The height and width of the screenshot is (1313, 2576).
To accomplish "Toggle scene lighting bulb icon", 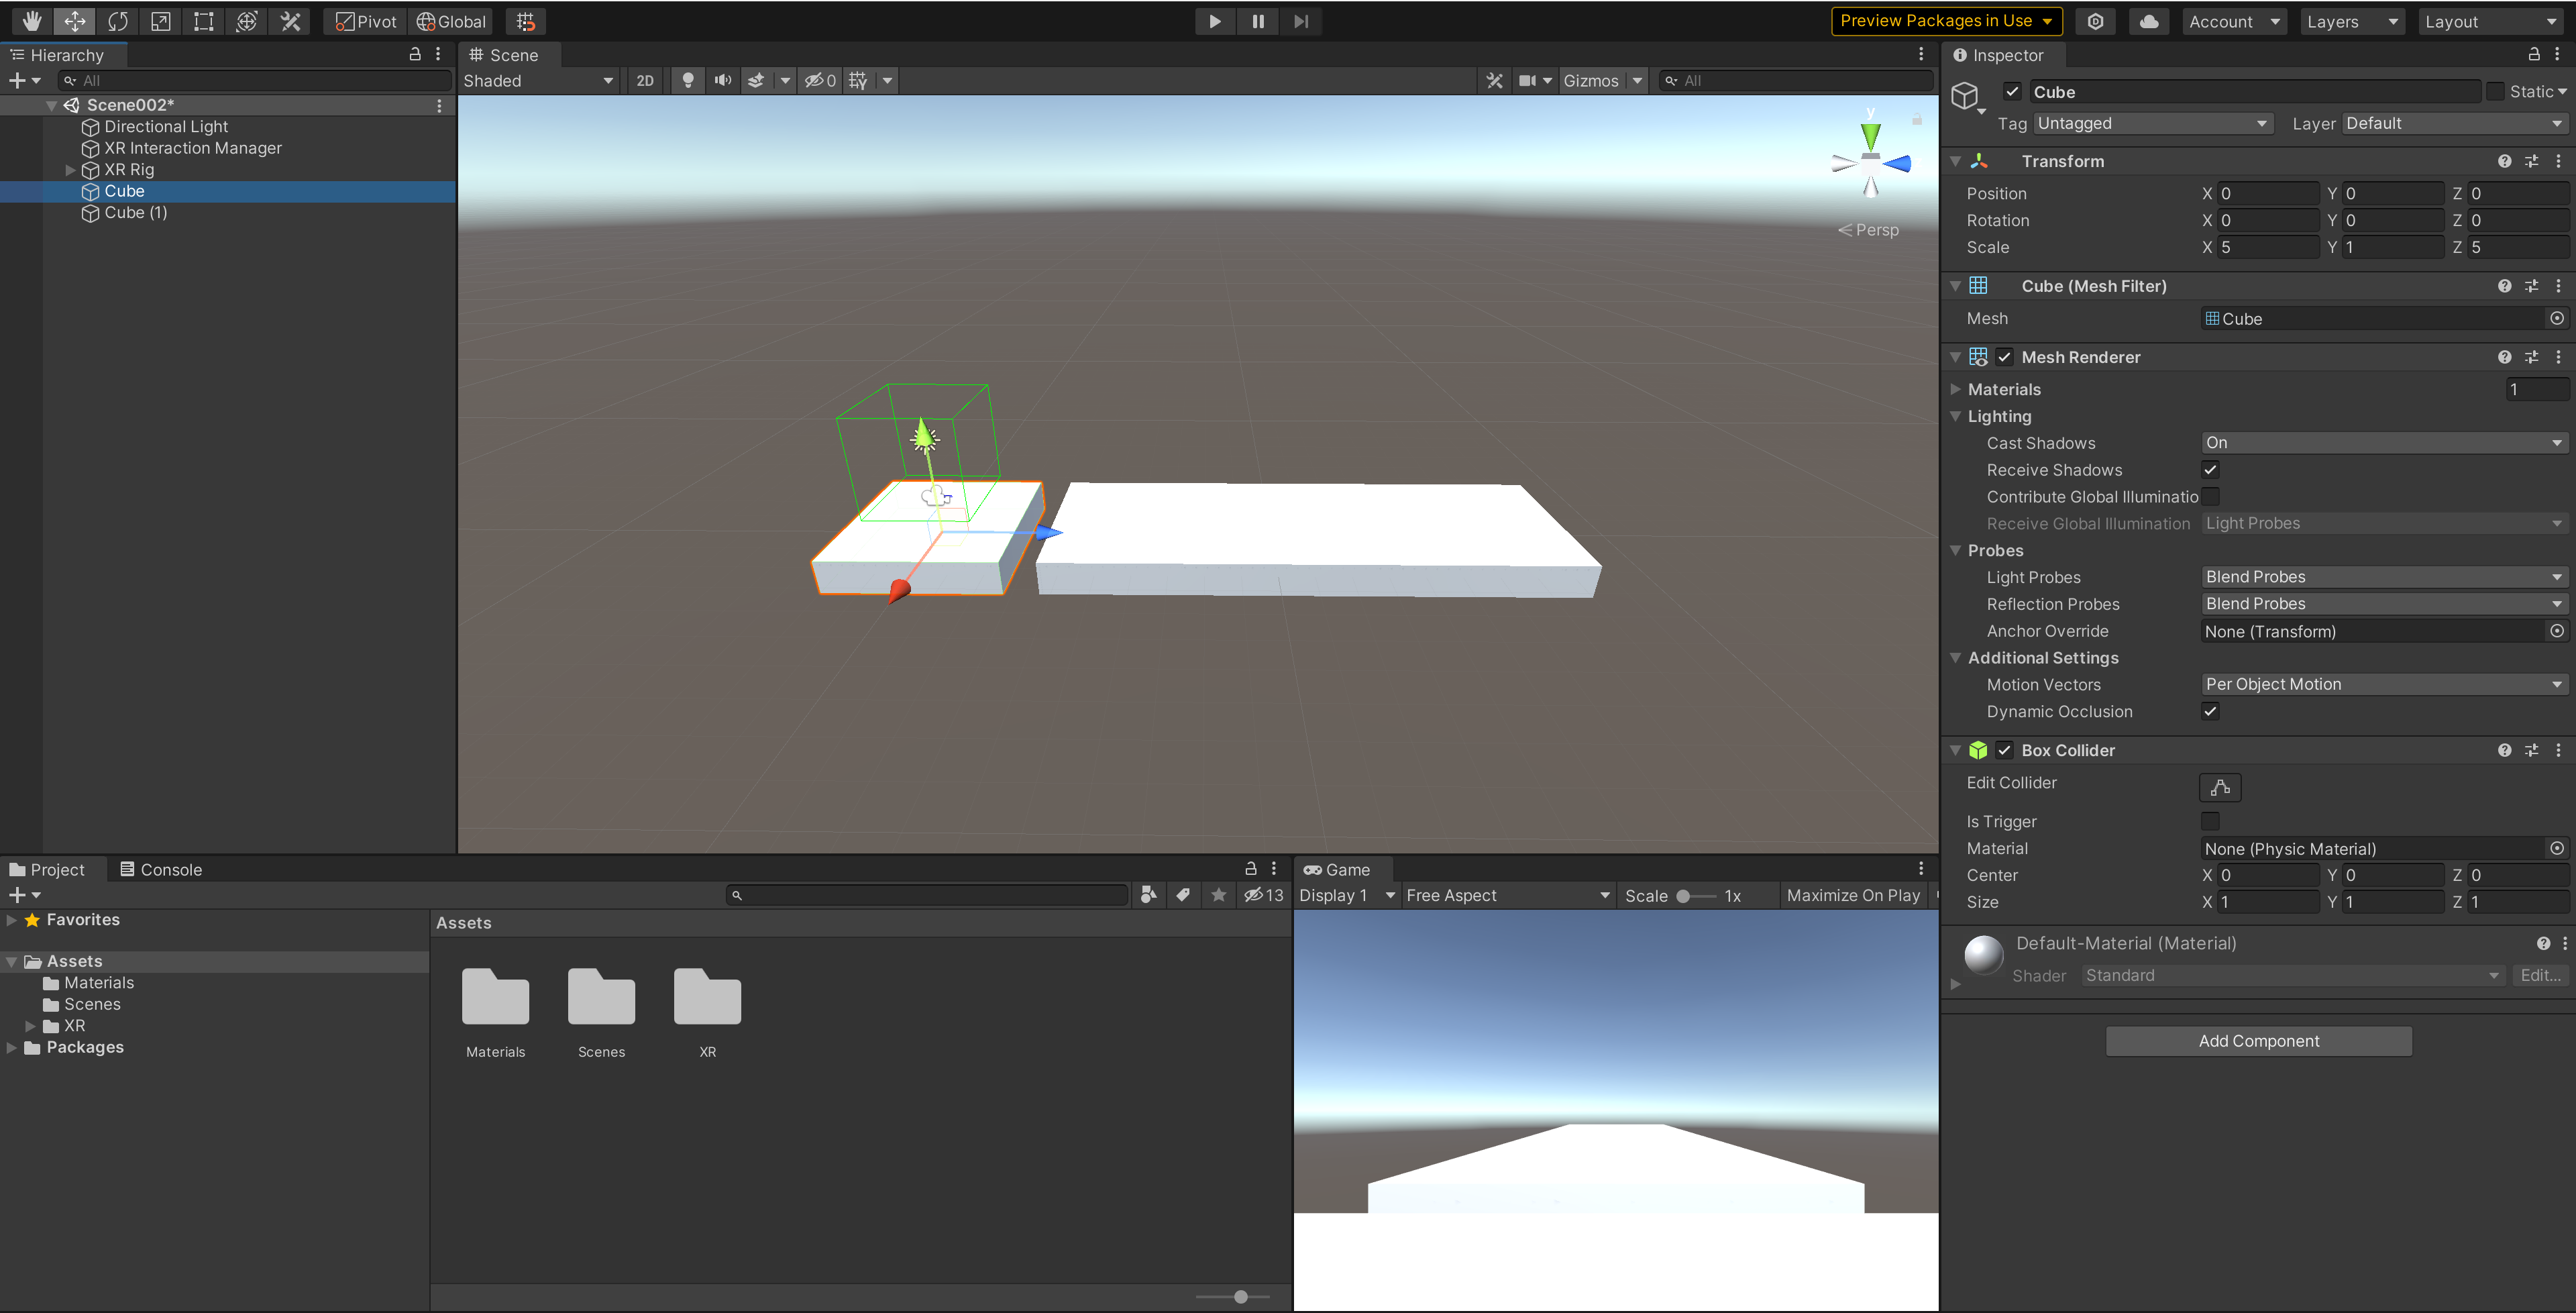I will click(688, 80).
